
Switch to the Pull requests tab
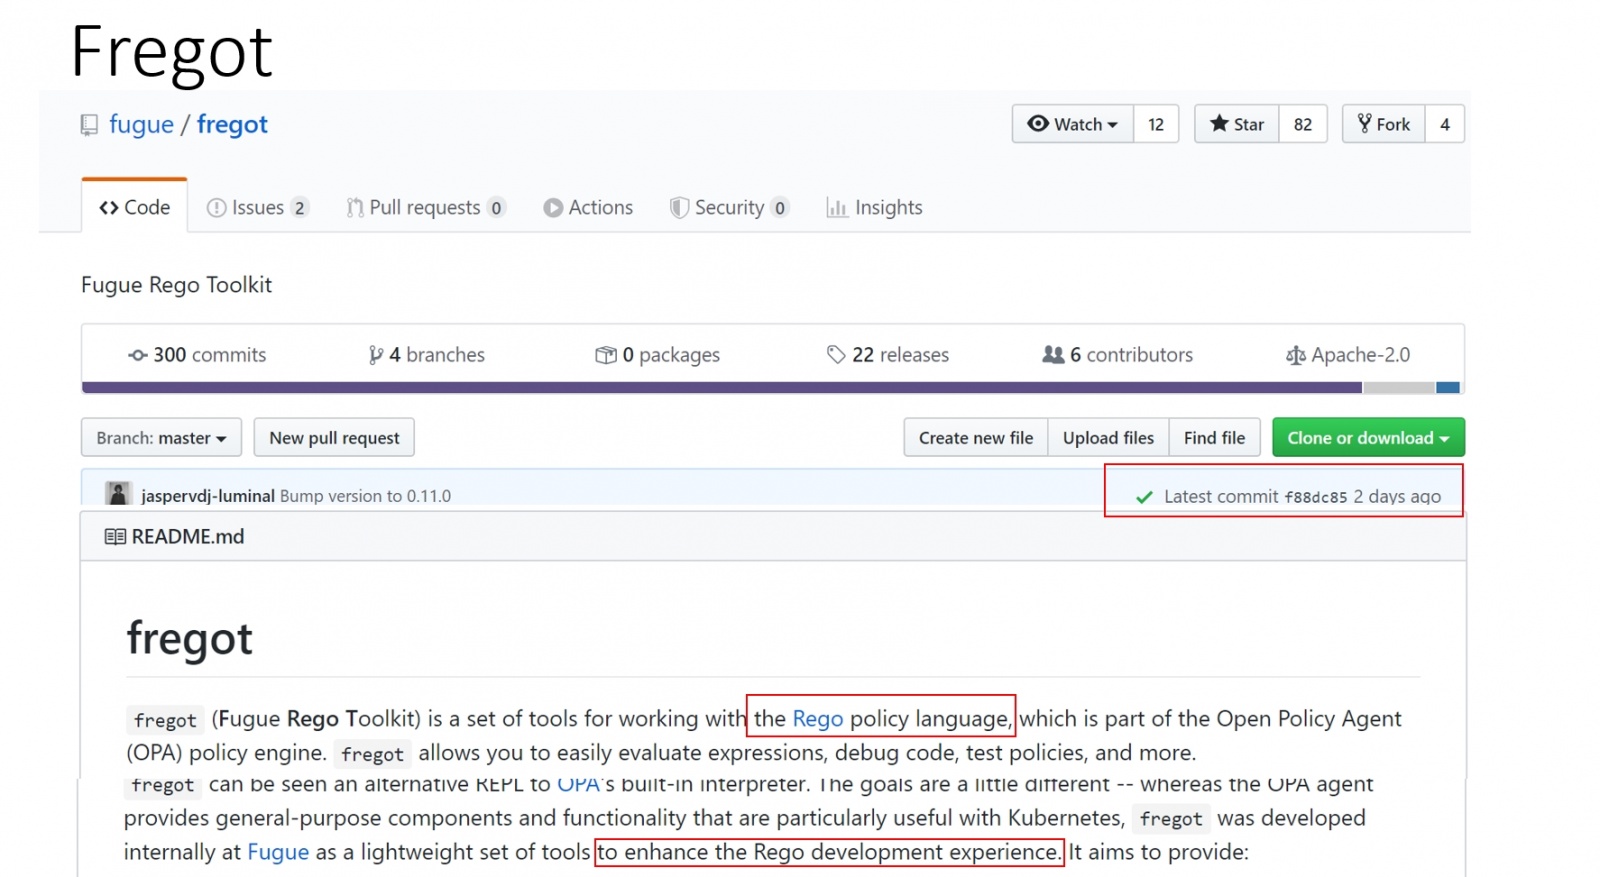[x=426, y=207]
